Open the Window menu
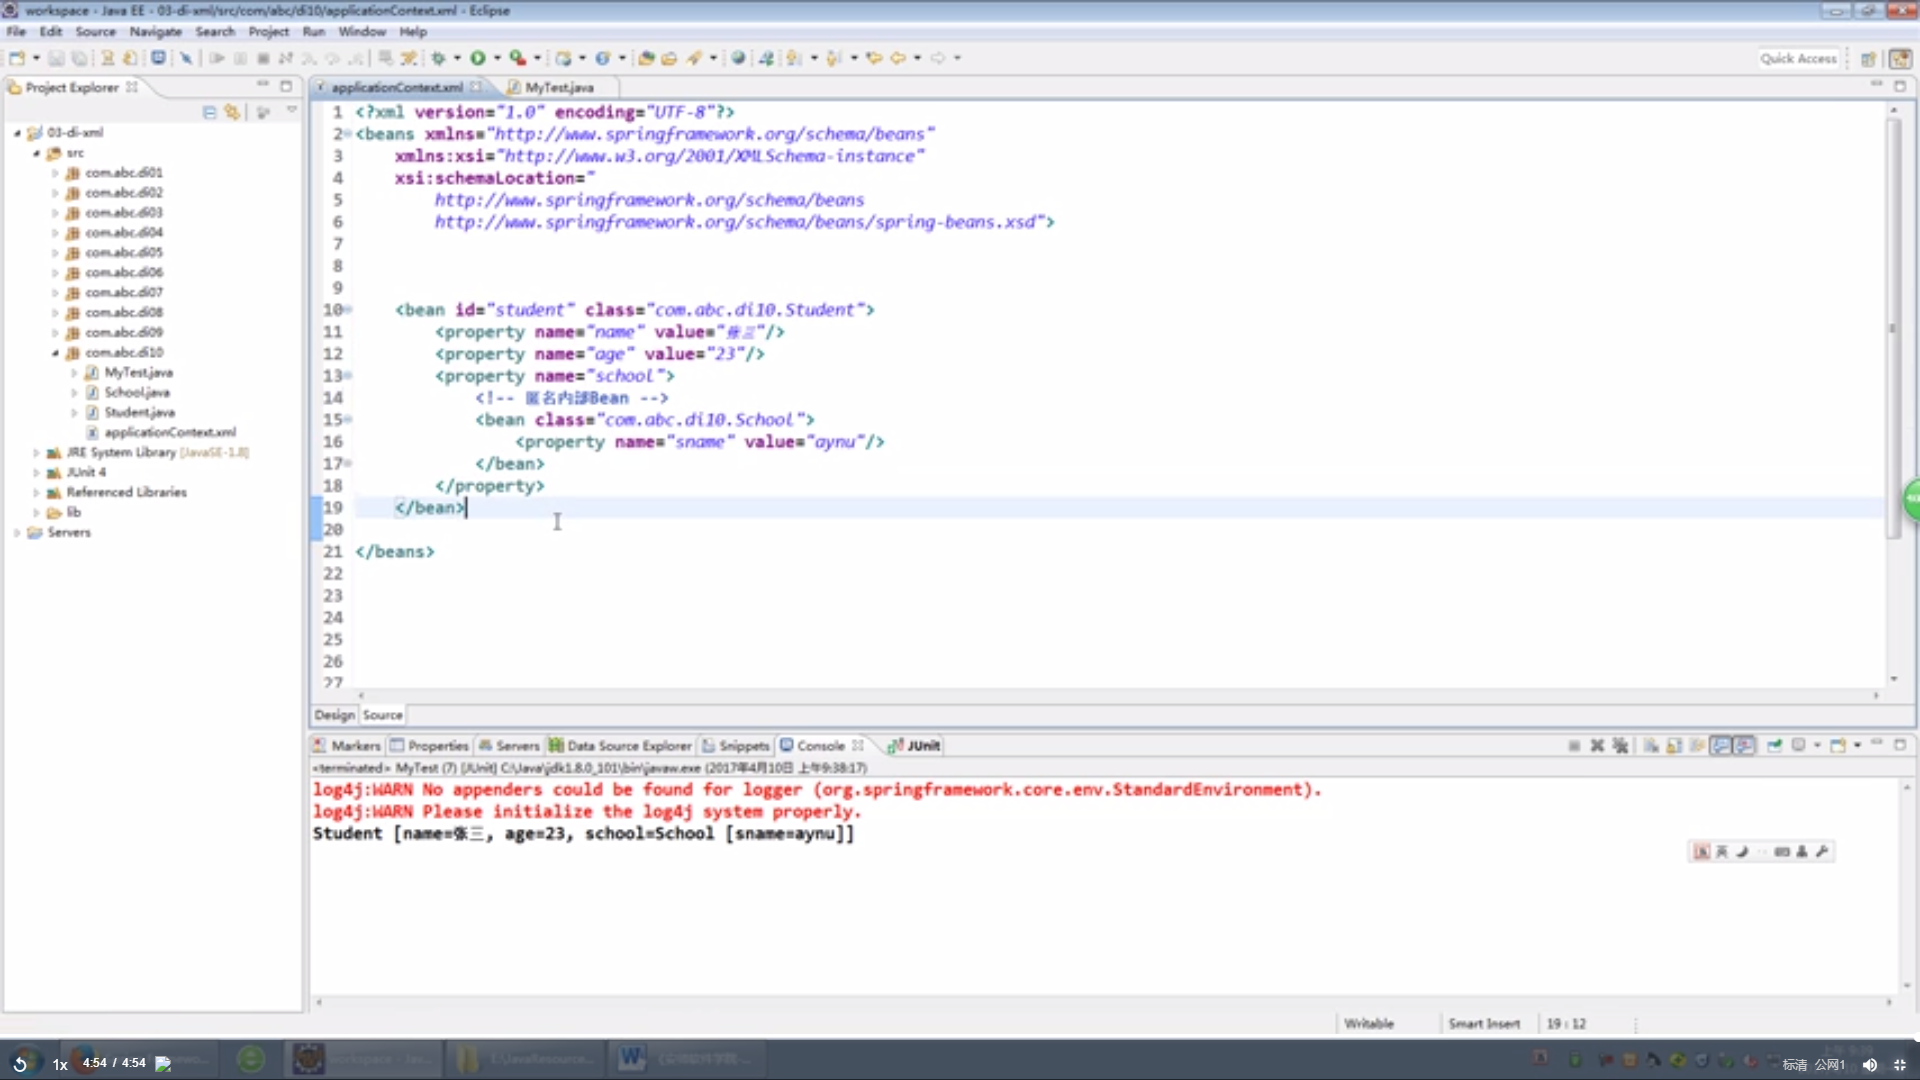The width and height of the screenshot is (1920, 1080). [362, 32]
